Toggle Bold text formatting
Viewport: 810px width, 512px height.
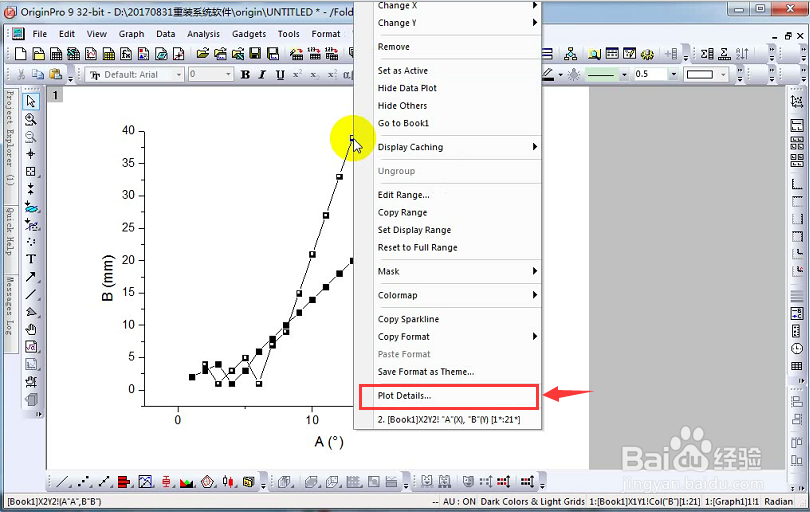(245, 74)
